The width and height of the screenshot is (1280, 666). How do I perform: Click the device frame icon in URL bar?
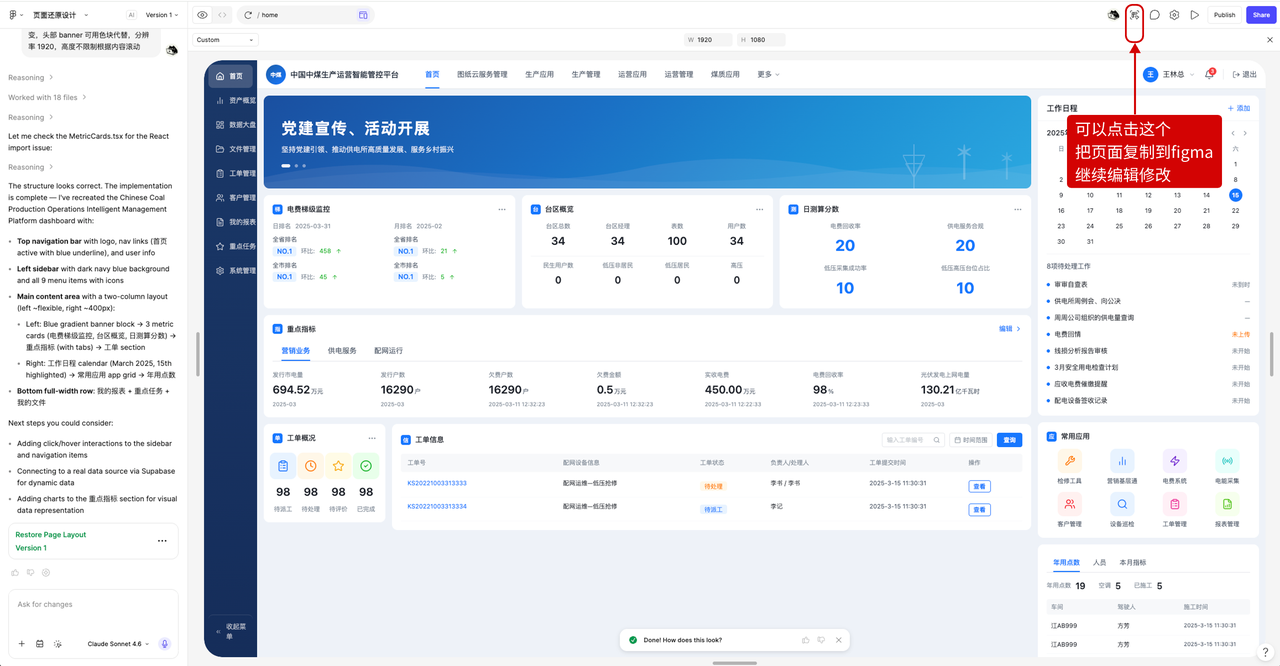pyautogui.click(x=363, y=15)
